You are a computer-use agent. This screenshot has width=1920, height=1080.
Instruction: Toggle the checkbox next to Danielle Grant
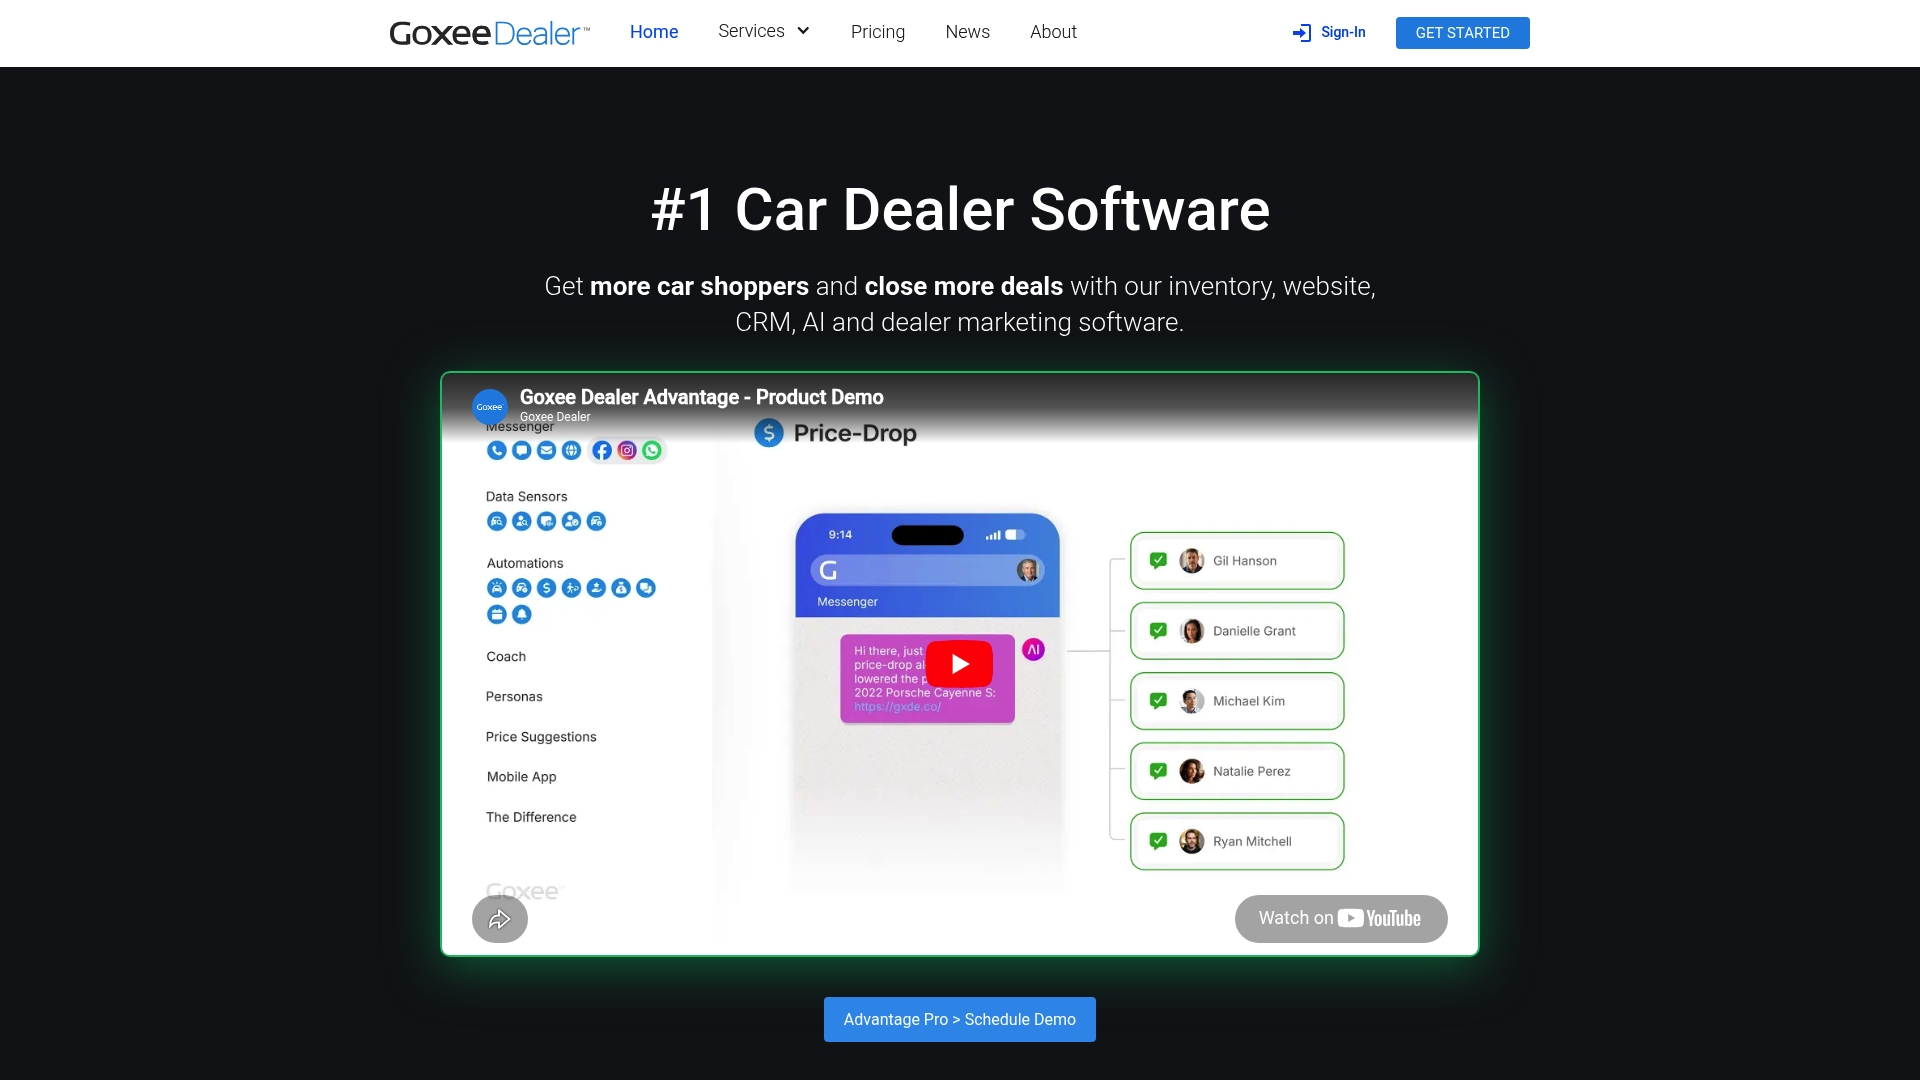[1158, 630]
